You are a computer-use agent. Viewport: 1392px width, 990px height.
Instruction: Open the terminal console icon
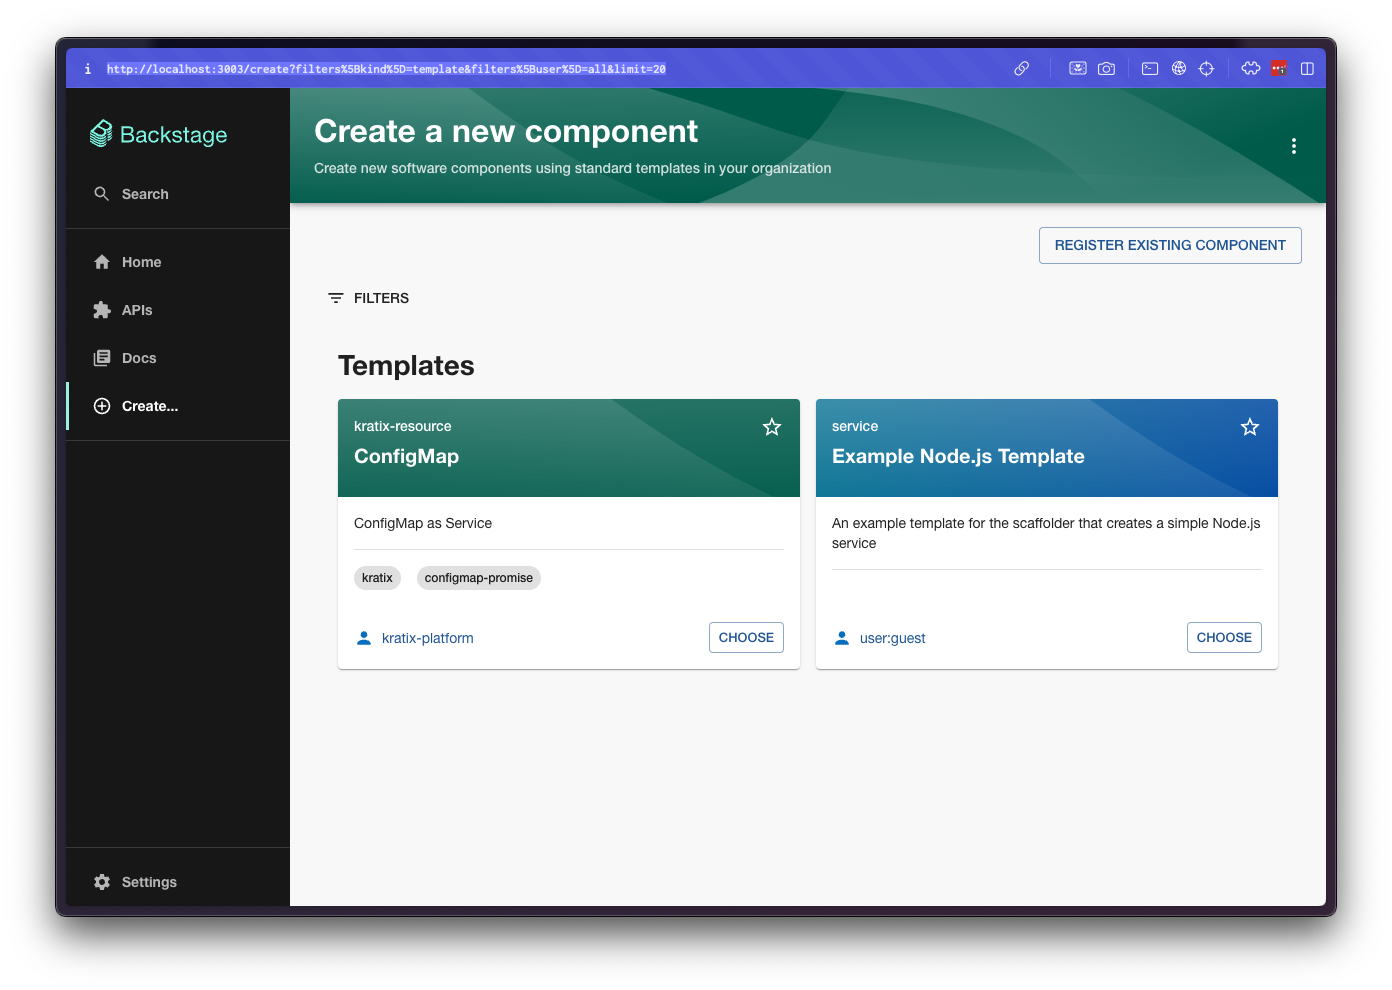[1150, 69]
